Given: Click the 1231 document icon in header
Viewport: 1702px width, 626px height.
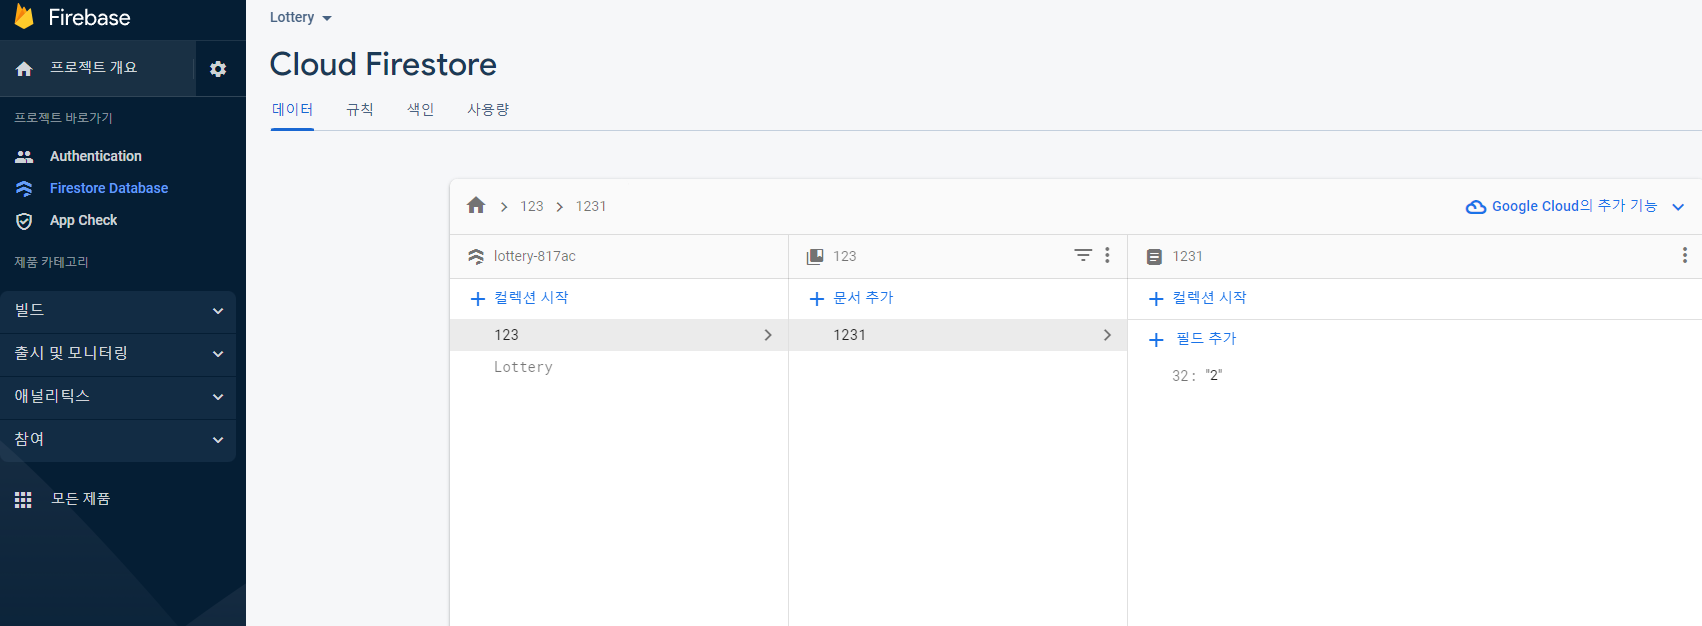Looking at the screenshot, I should [1154, 257].
